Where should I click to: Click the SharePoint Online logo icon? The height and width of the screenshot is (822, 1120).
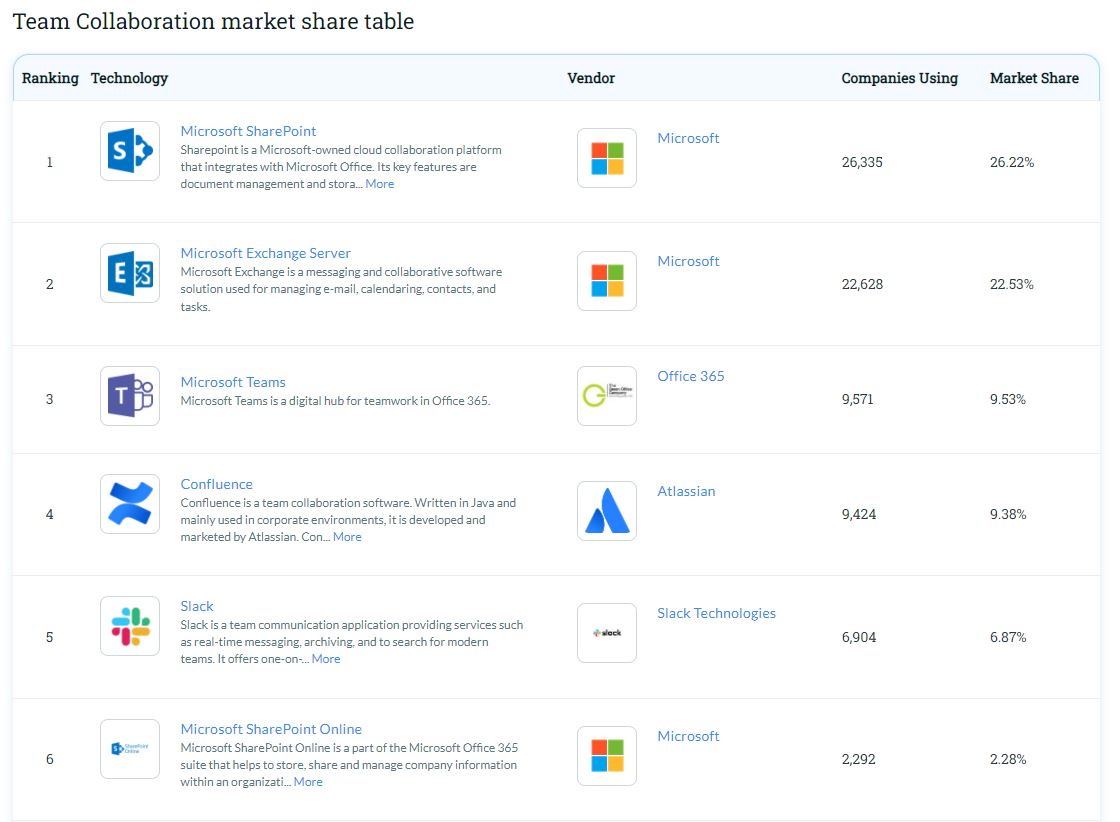pos(130,749)
